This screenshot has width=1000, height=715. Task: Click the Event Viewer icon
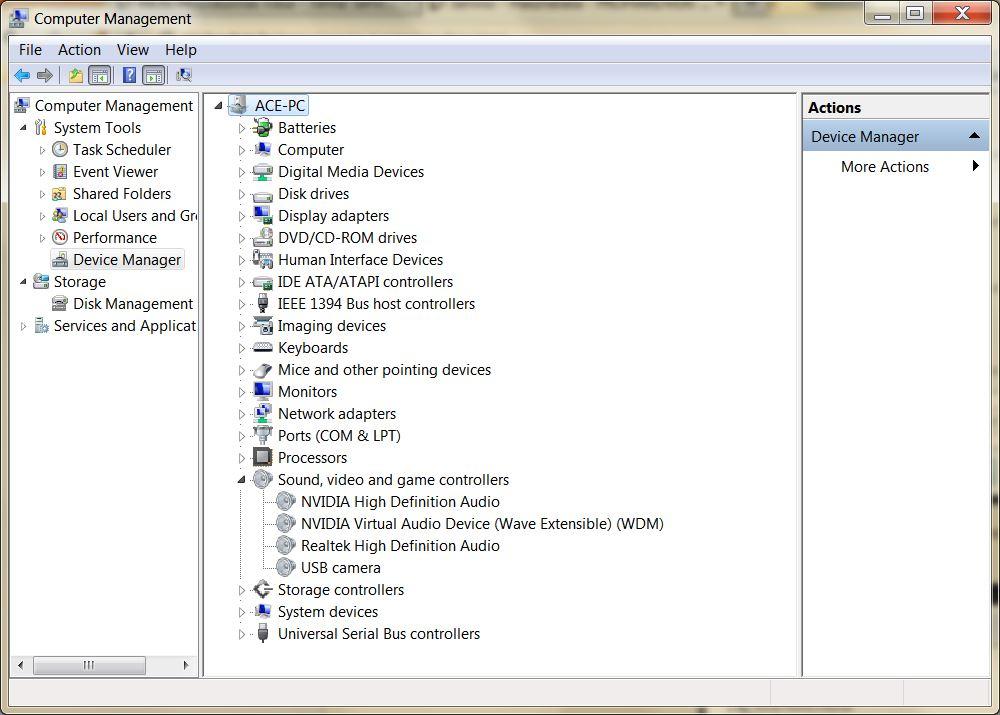(x=60, y=172)
